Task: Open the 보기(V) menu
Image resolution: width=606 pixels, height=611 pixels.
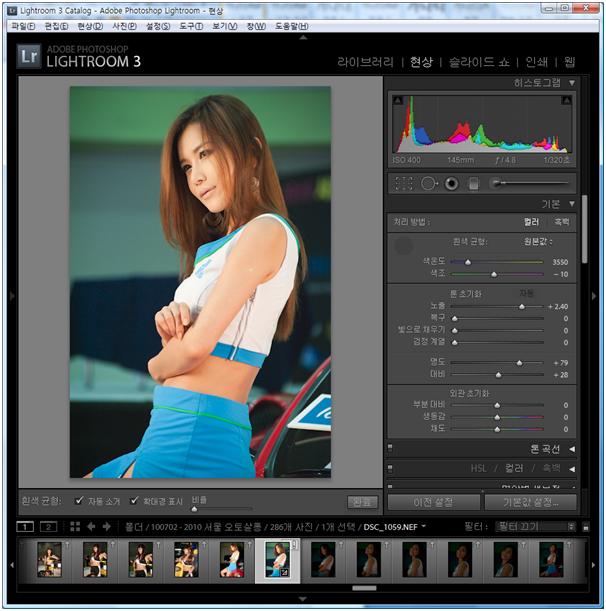Action: pyautogui.click(x=224, y=26)
